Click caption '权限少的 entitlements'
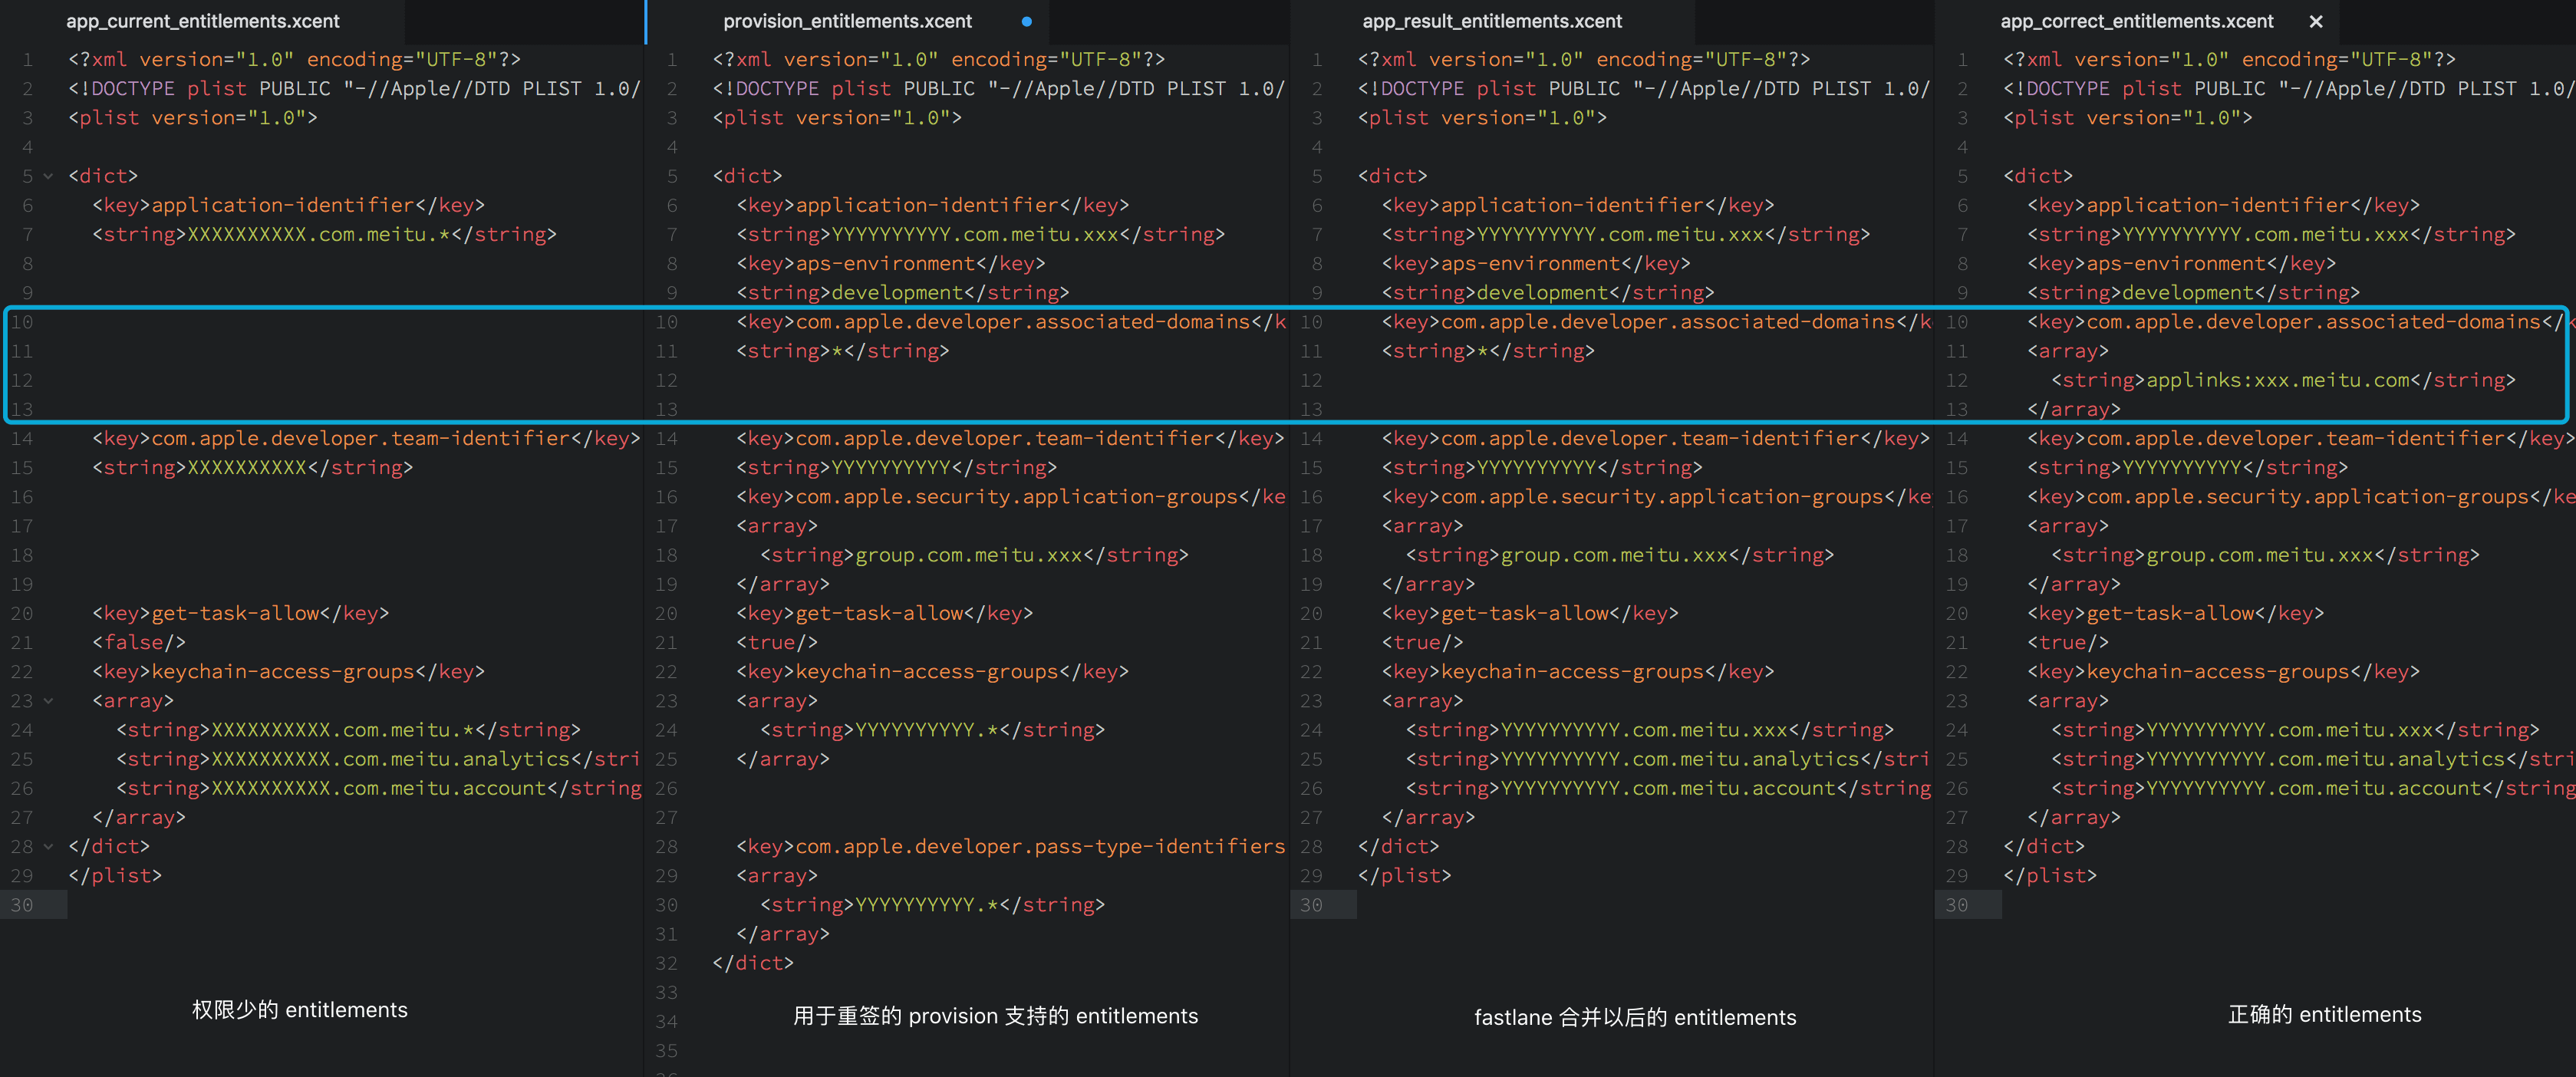 coord(299,1010)
